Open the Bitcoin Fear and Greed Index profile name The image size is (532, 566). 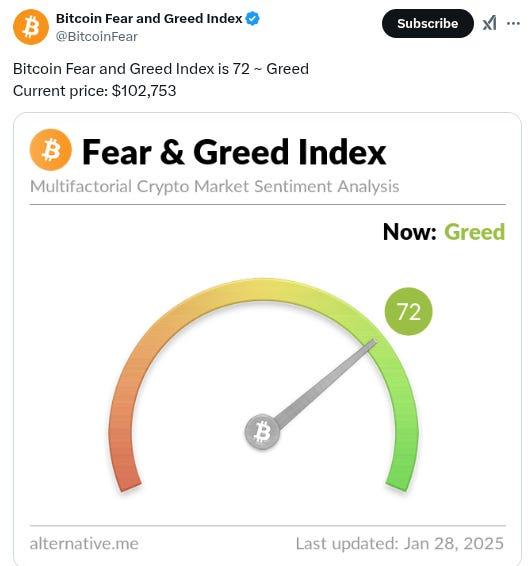click(149, 18)
